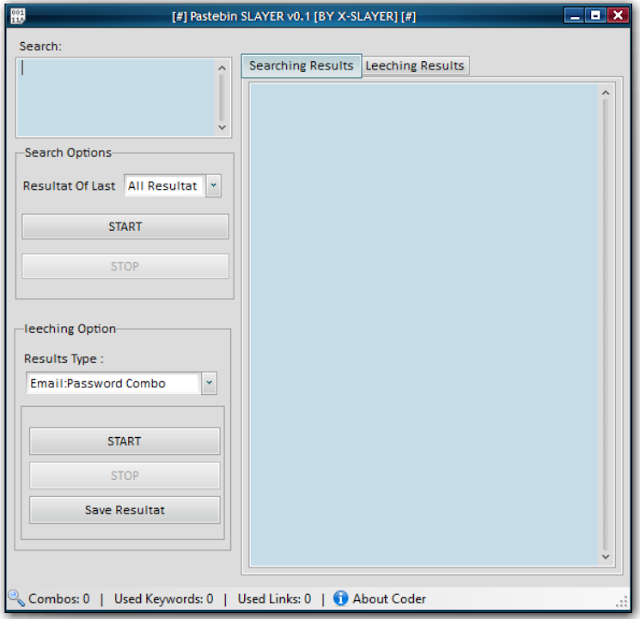This screenshot has width=640, height=619.
Task: Click the Search box scroll-down arrow
Action: point(222,127)
